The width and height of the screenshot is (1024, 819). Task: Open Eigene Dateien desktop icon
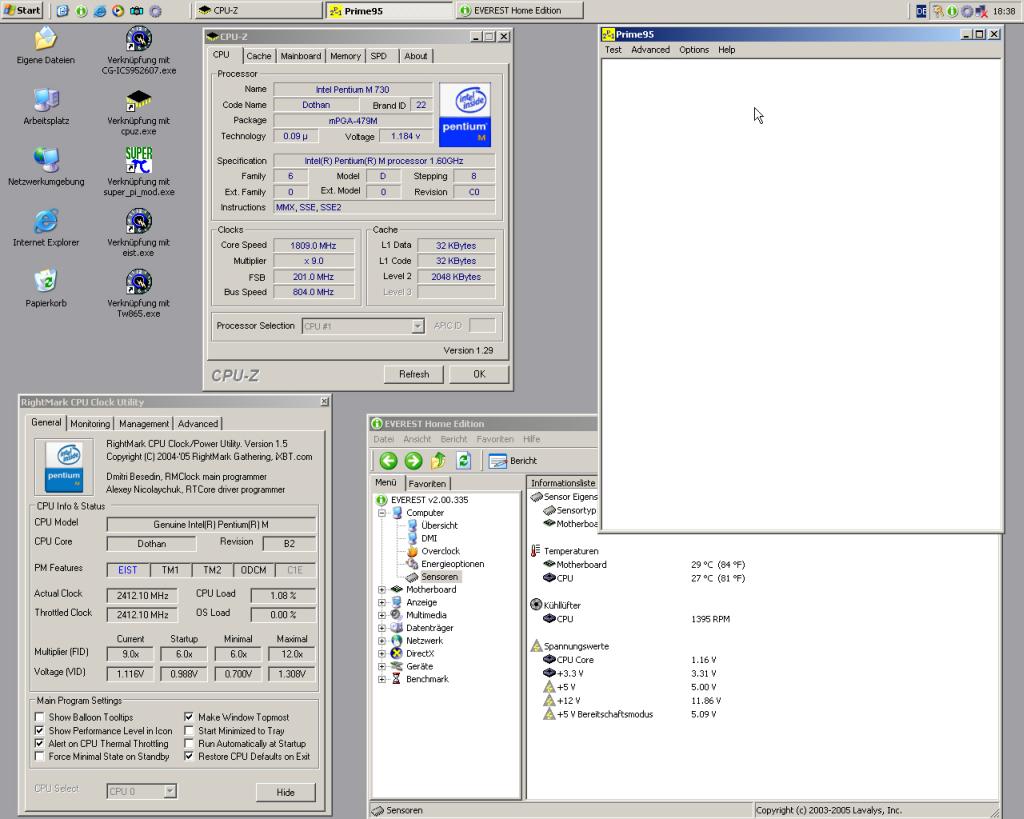[x=46, y=40]
